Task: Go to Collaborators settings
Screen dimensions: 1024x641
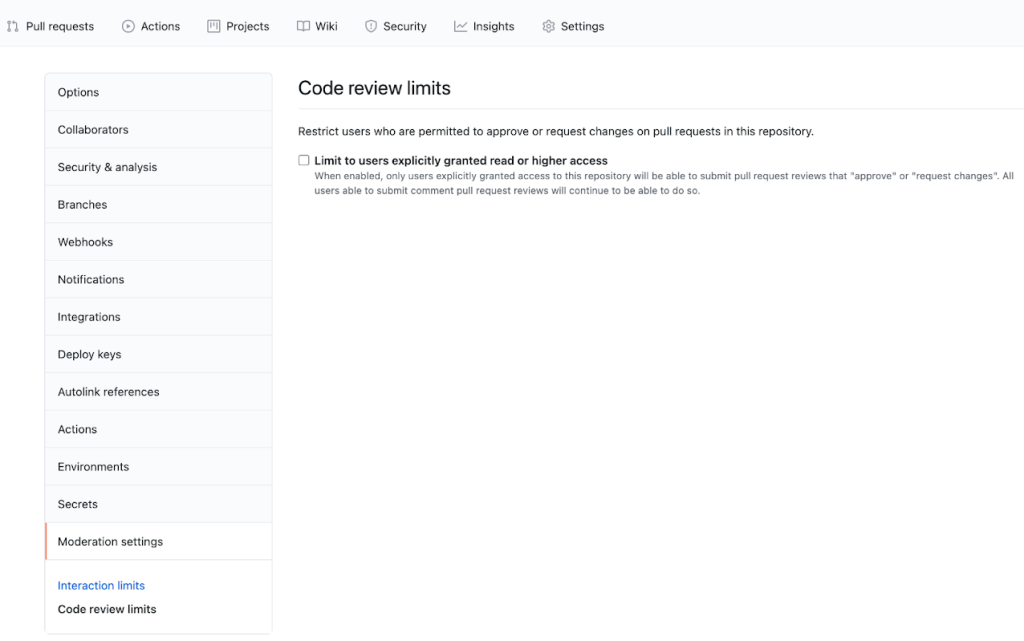Action: pos(92,129)
